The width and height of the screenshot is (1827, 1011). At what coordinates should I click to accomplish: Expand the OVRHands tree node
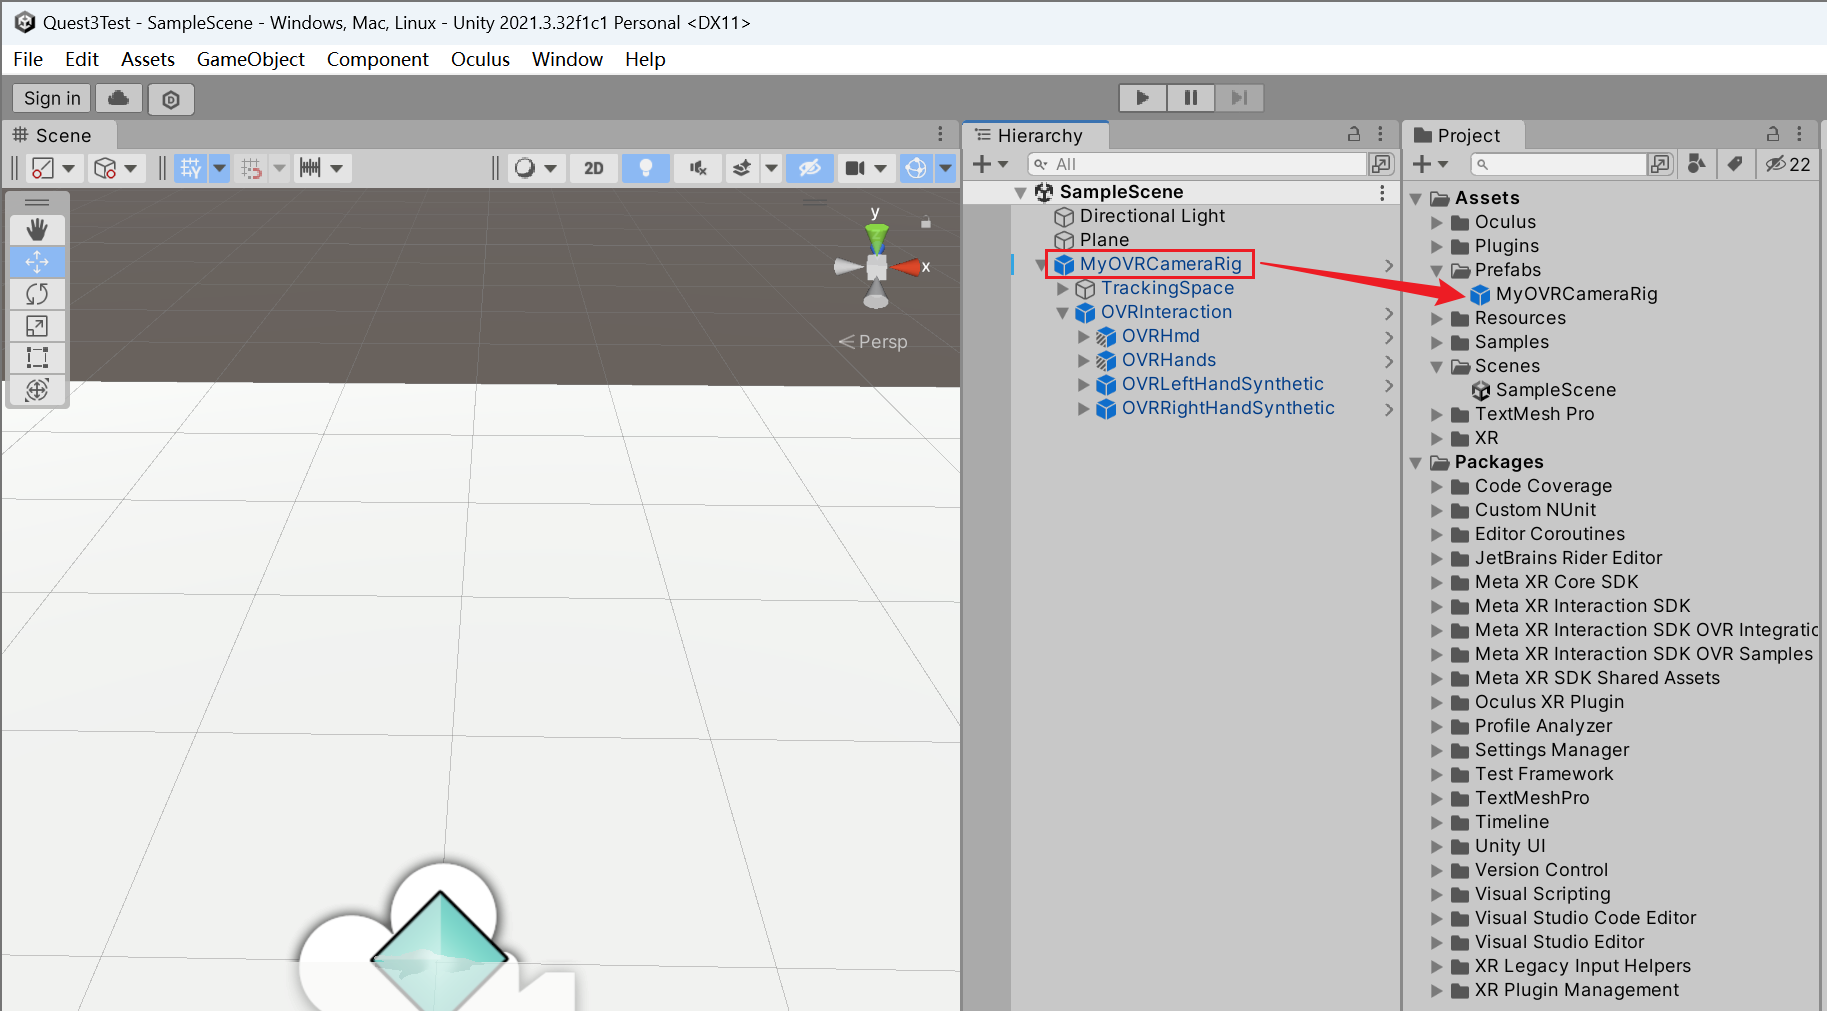click(x=1083, y=361)
